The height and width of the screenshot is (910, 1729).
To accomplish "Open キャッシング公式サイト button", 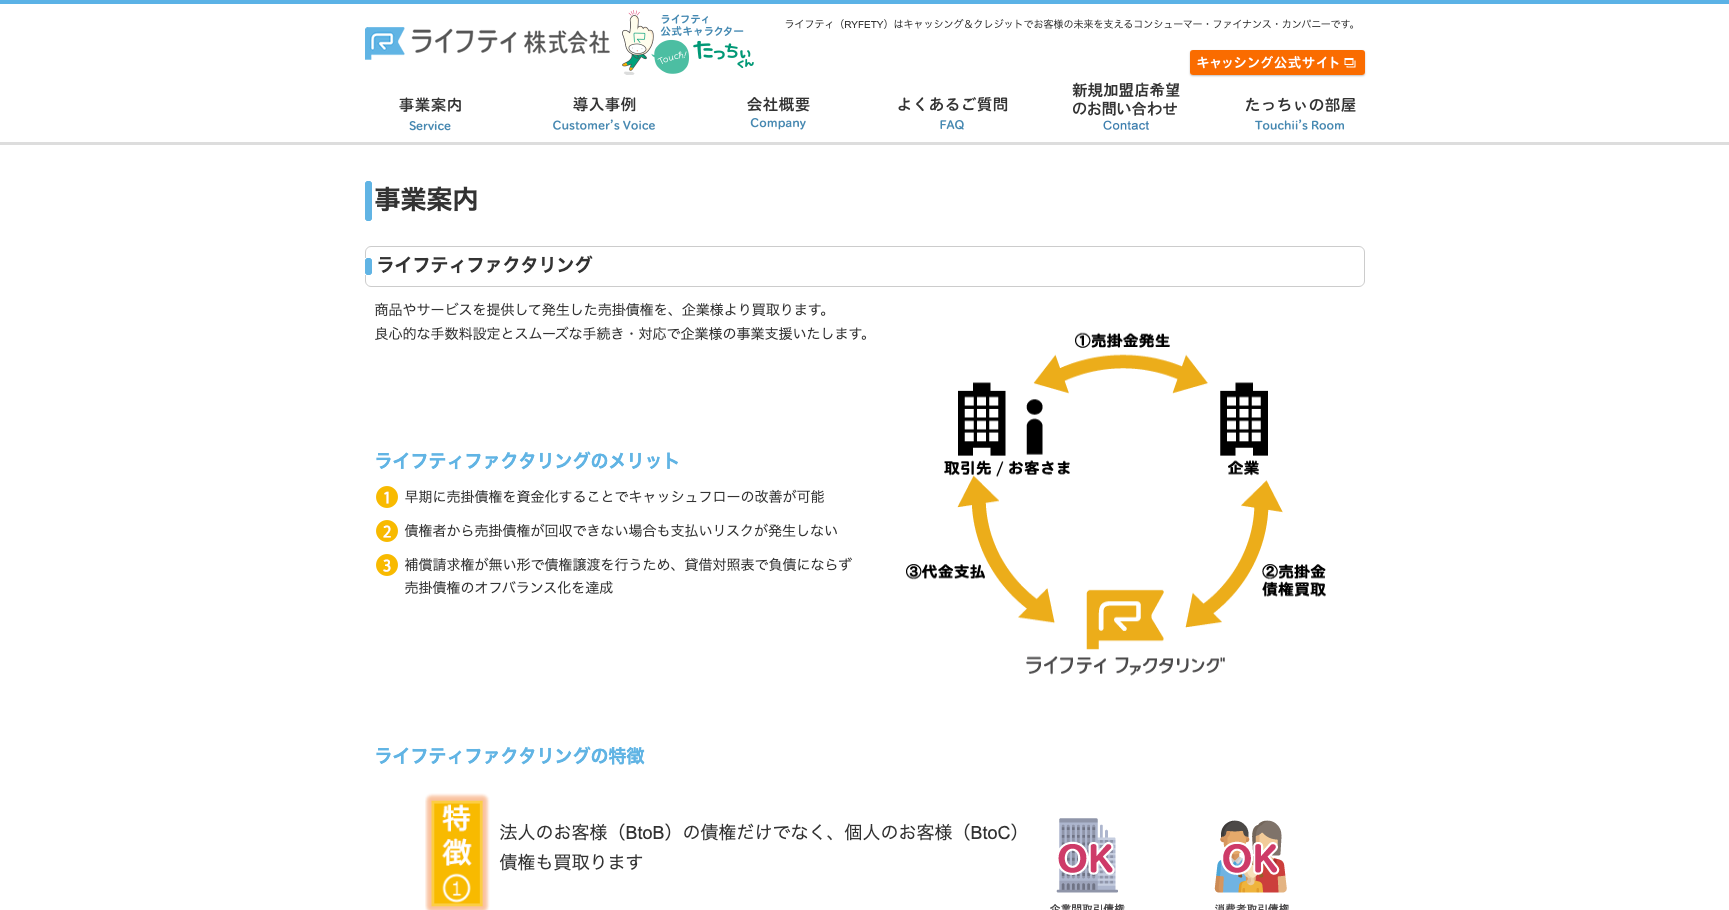I will click(1277, 62).
